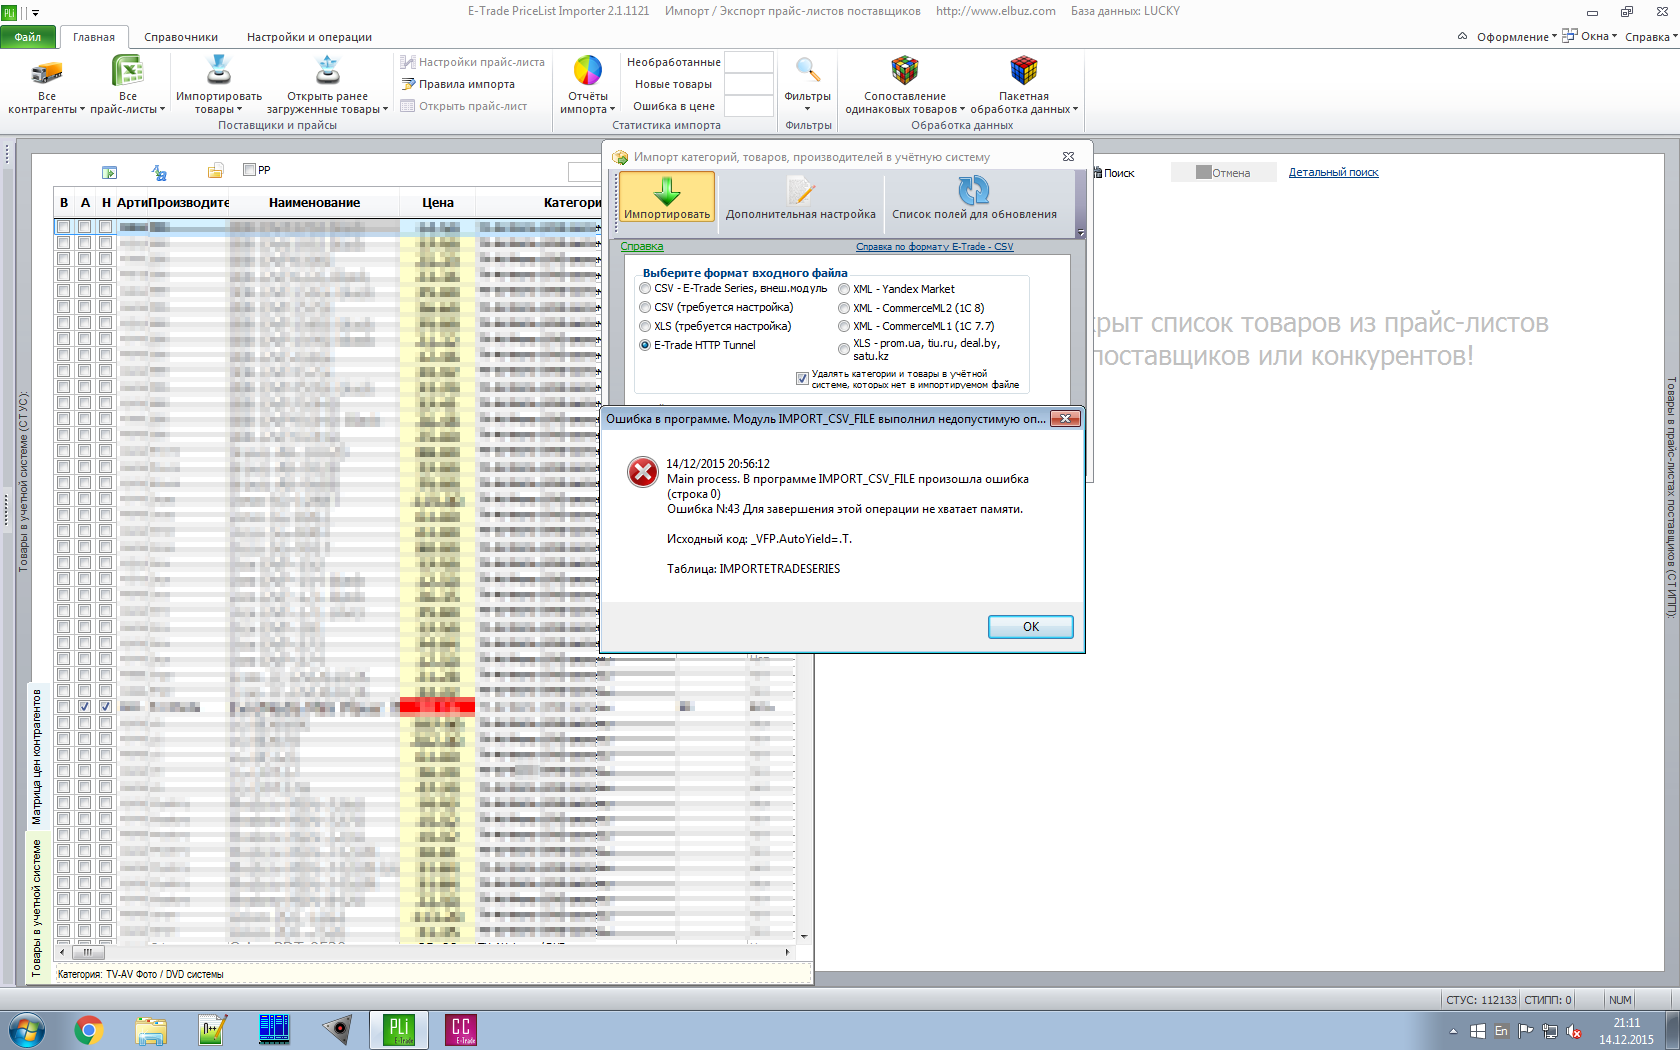Click the Отчёты импорта color wheel icon

pos(588,71)
